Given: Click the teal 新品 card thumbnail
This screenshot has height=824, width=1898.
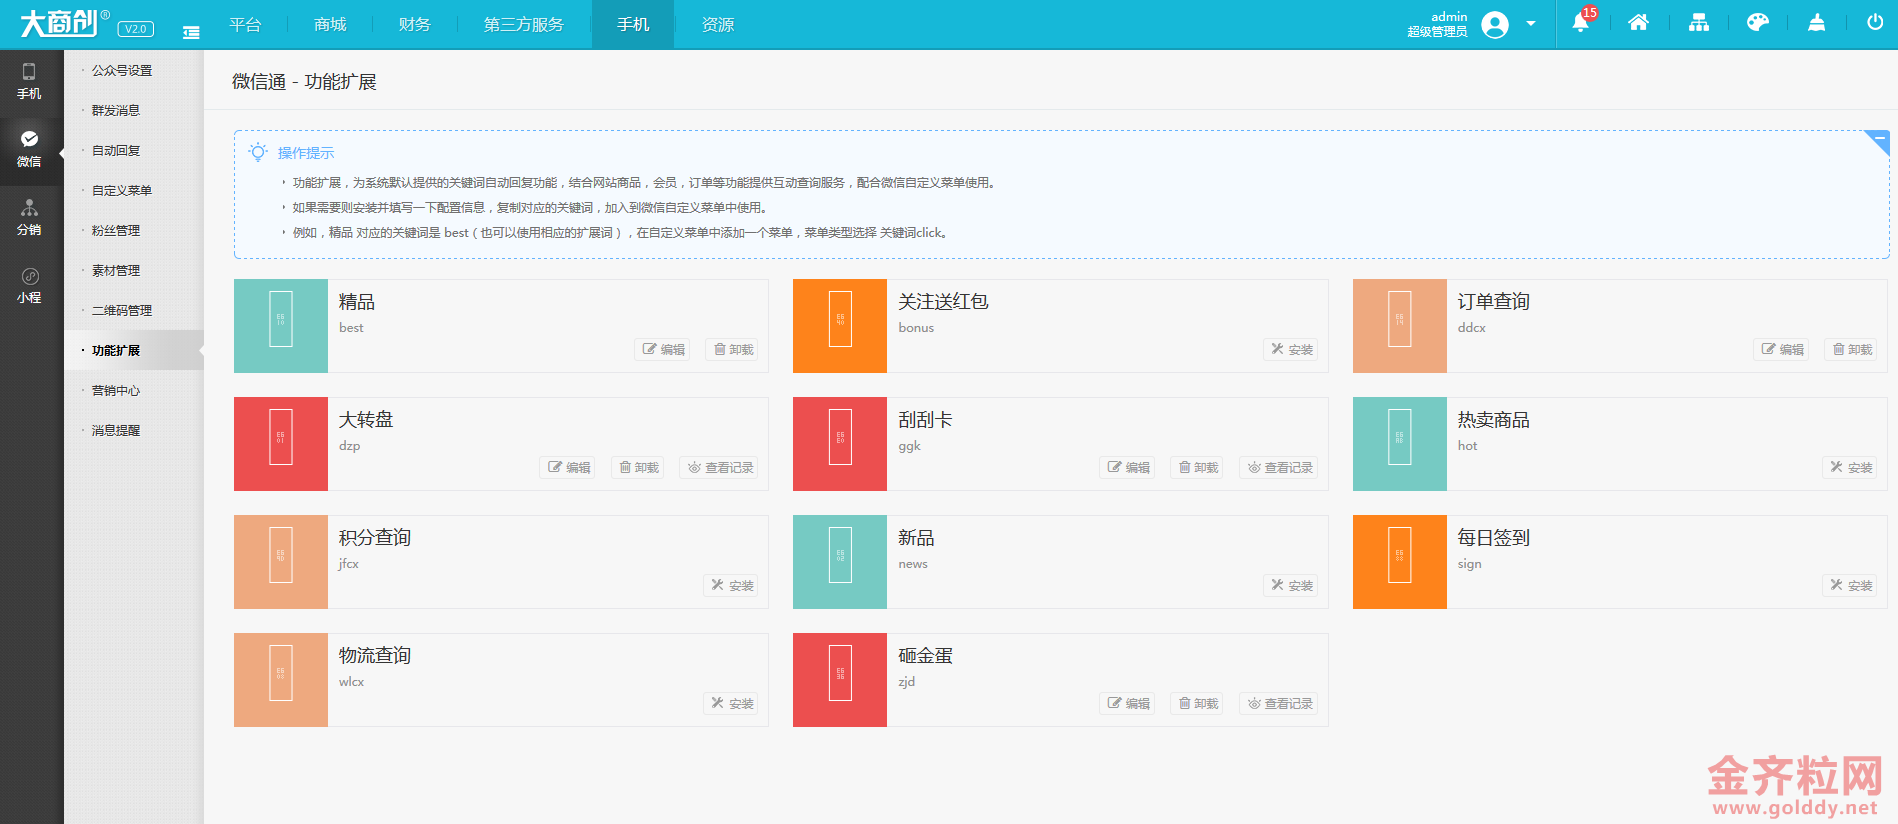Looking at the screenshot, I should (x=840, y=562).
